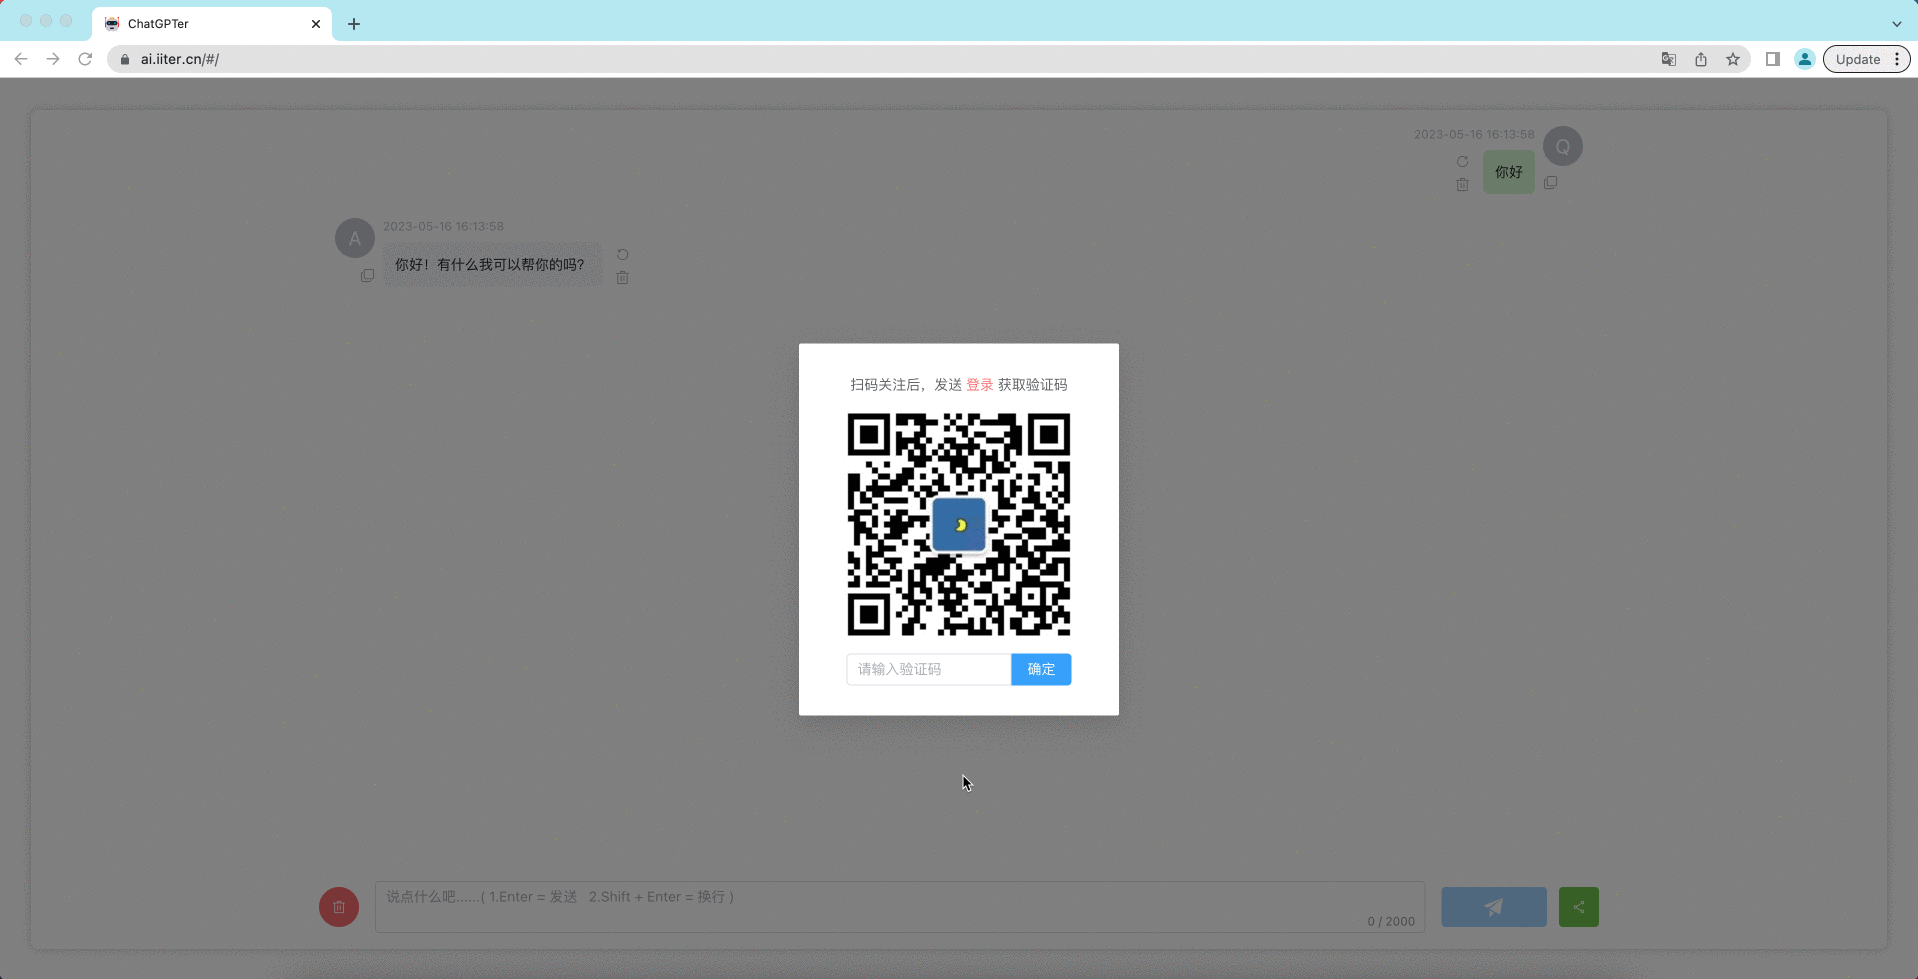Open the translate page icon
This screenshot has height=979, width=1918.
[x=1668, y=59]
